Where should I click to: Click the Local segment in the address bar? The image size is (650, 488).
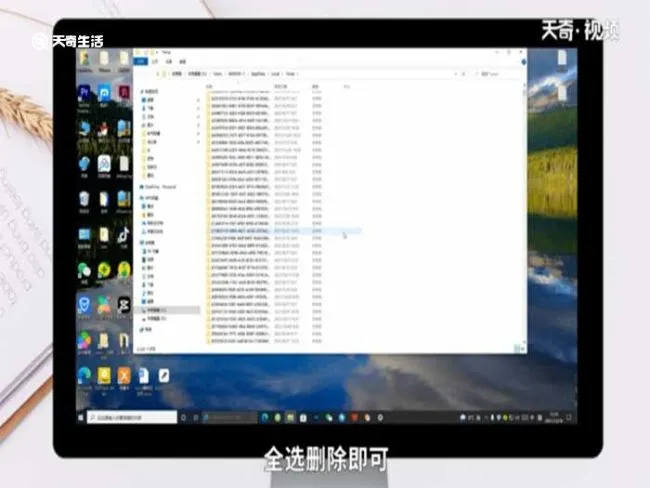(275, 74)
